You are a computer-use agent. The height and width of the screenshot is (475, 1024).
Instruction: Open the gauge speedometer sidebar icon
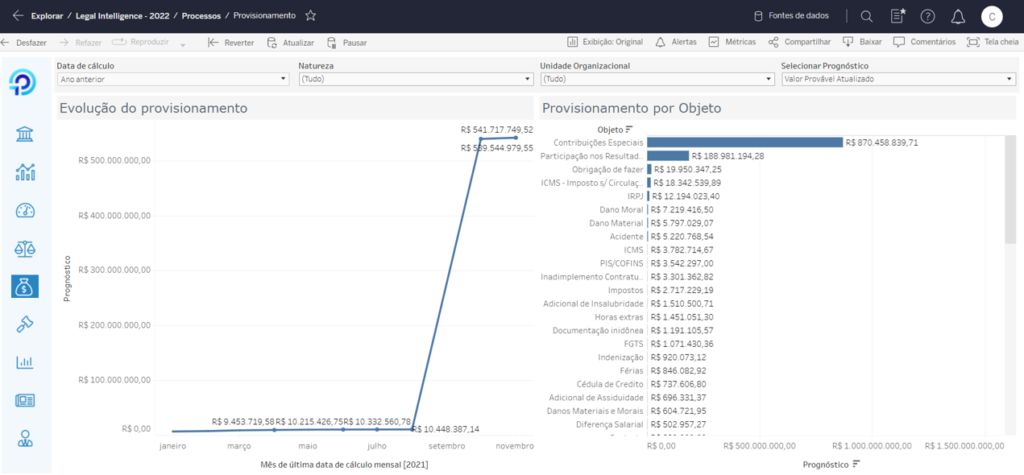tap(25, 210)
